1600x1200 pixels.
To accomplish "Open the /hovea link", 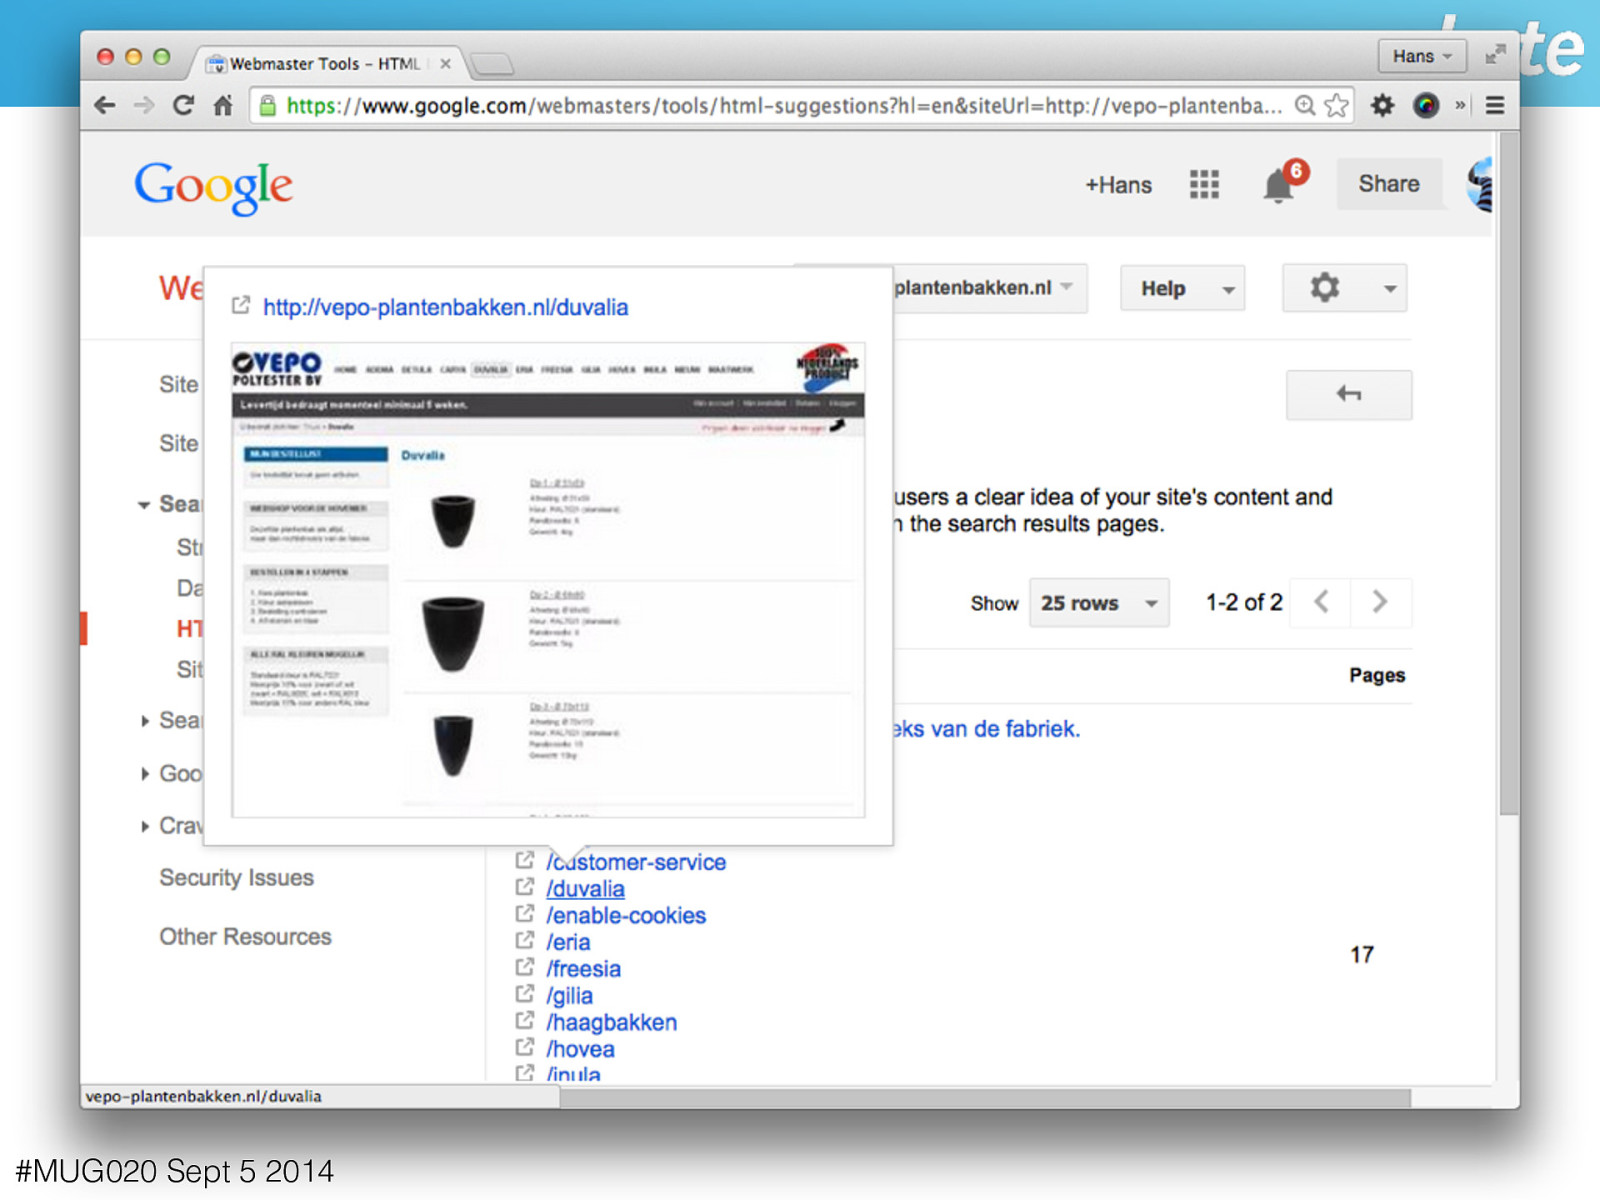I will pos(580,1049).
